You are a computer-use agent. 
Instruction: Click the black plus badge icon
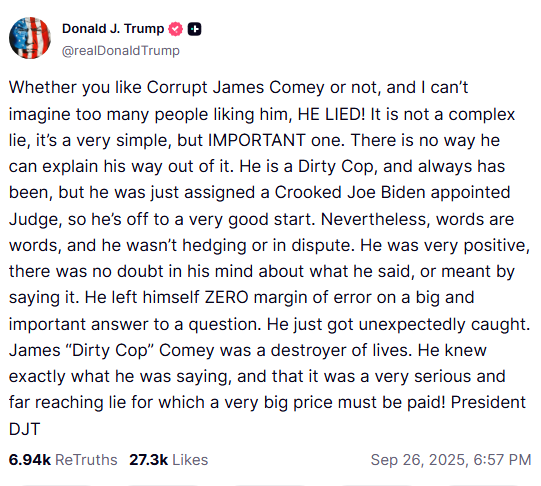coord(195,29)
